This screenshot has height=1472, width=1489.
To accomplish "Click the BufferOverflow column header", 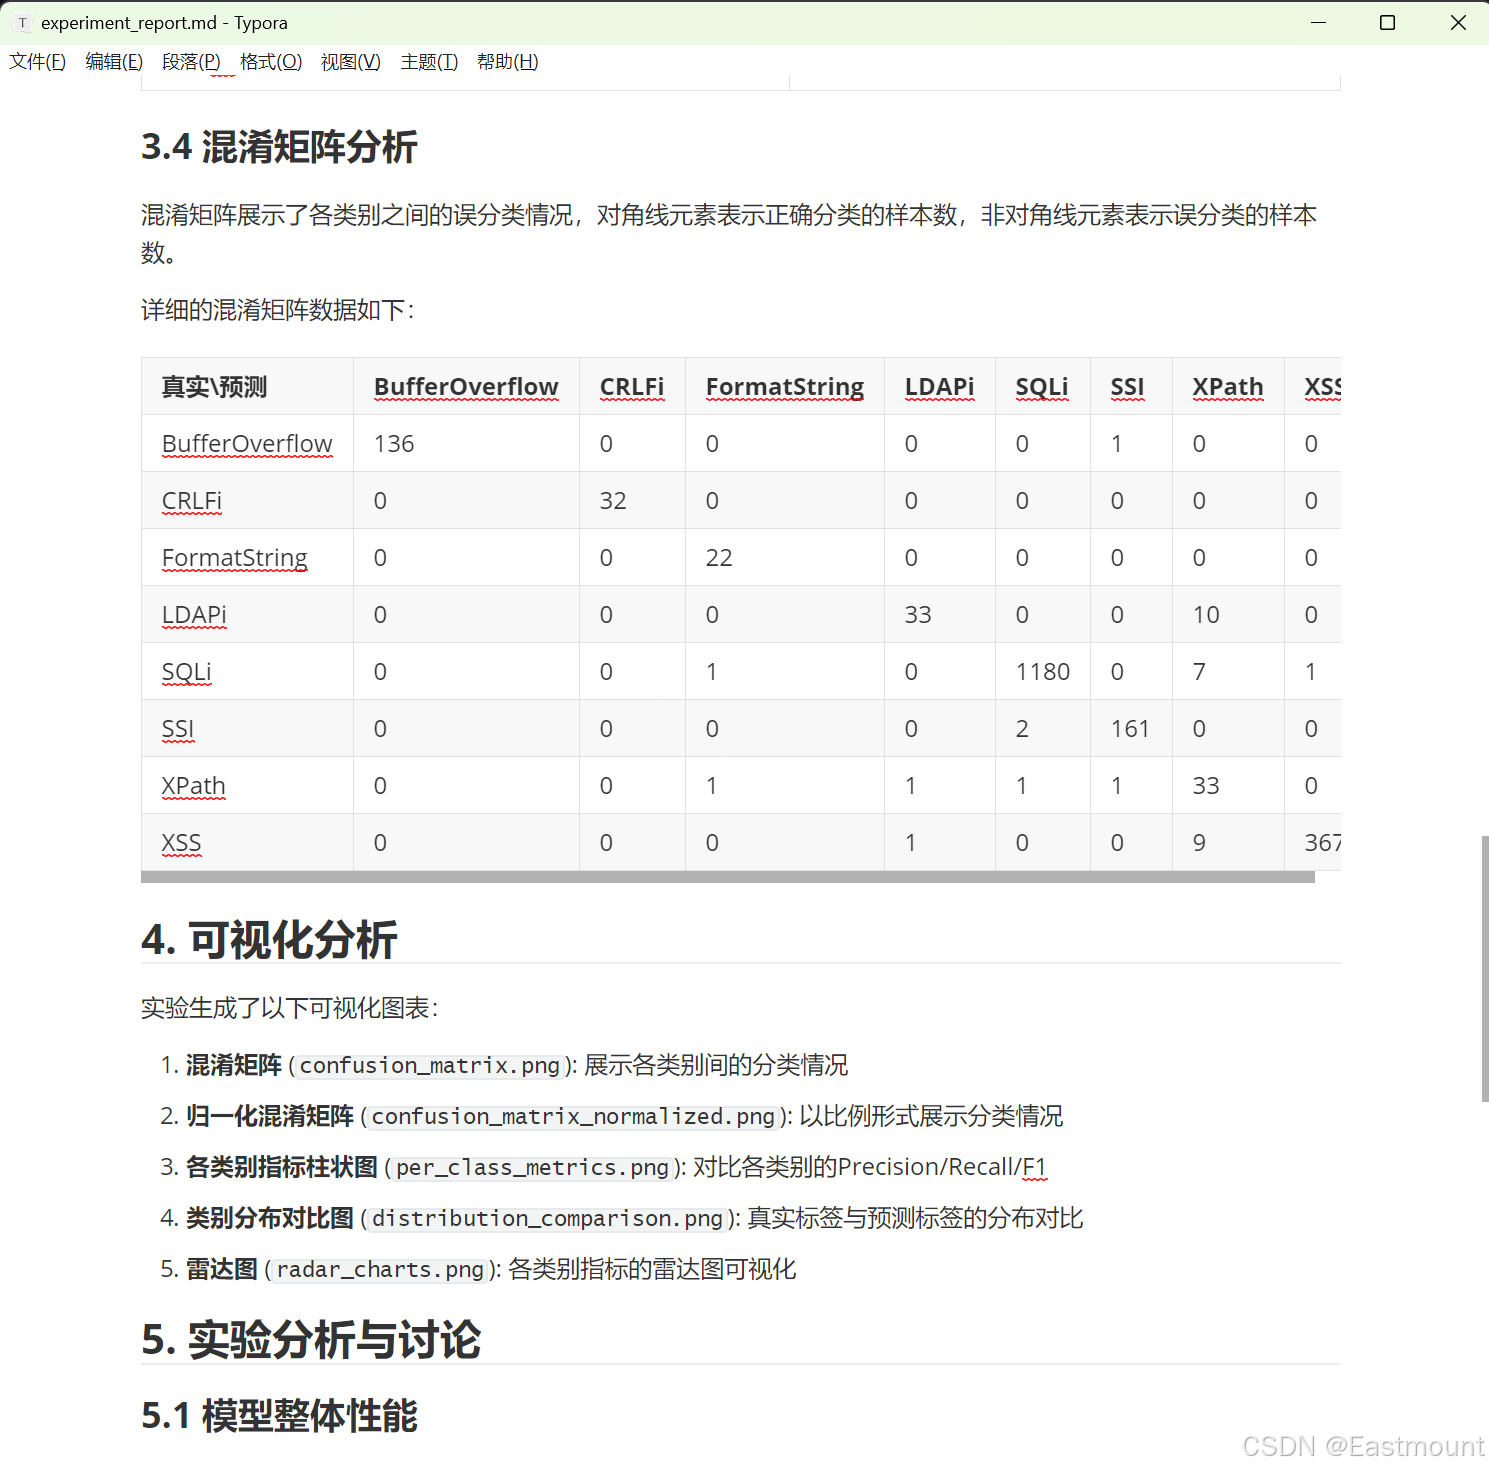I will point(466,386).
